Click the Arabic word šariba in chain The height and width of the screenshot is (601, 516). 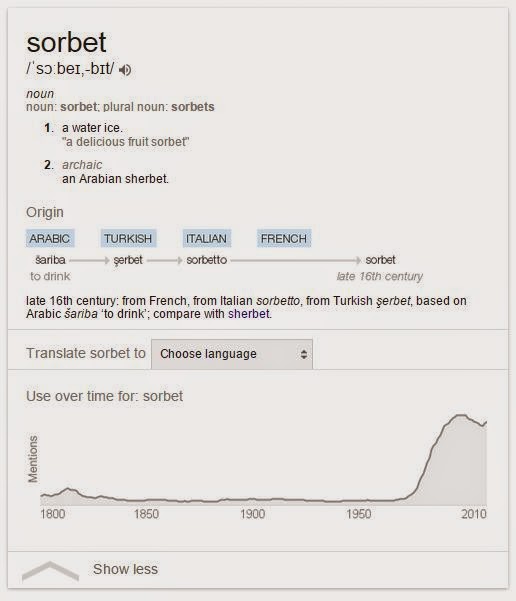[50, 260]
